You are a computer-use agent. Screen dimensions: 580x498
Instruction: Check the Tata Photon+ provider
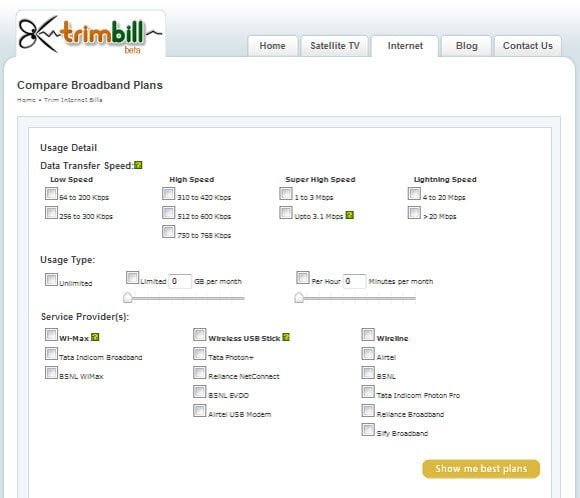click(199, 354)
